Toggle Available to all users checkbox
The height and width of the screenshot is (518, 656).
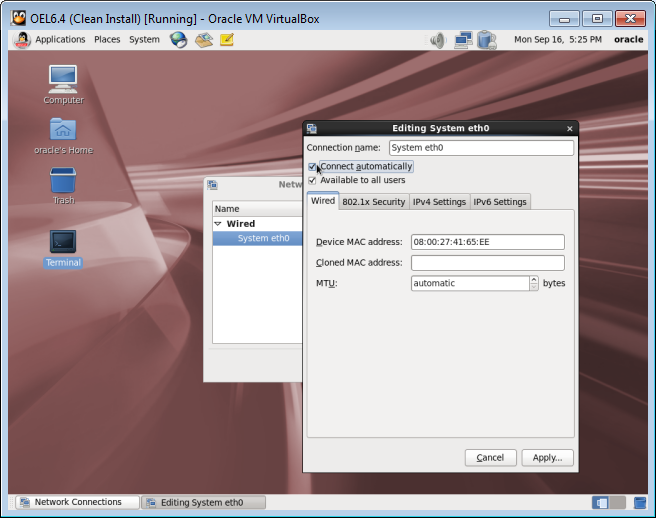coord(312,180)
